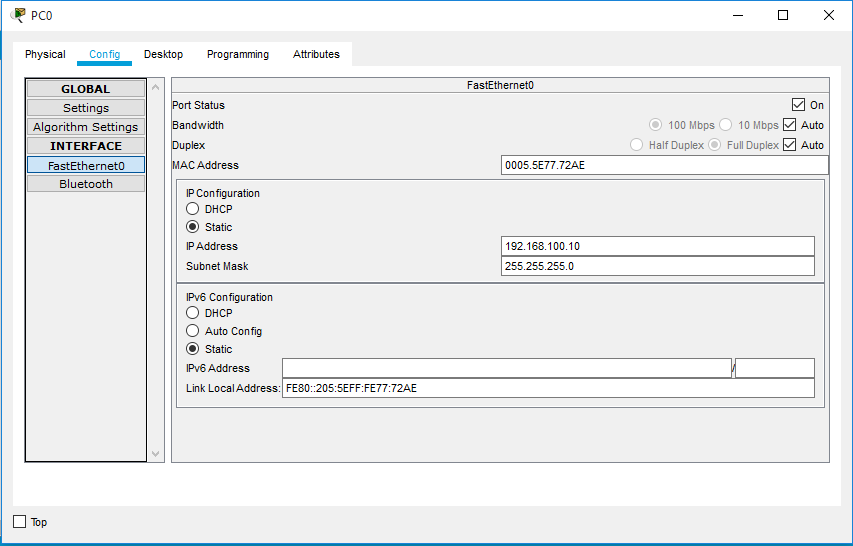Image resolution: width=853 pixels, height=546 pixels.
Task: Uncheck the Duplex Auto checkbox
Action: (x=789, y=145)
